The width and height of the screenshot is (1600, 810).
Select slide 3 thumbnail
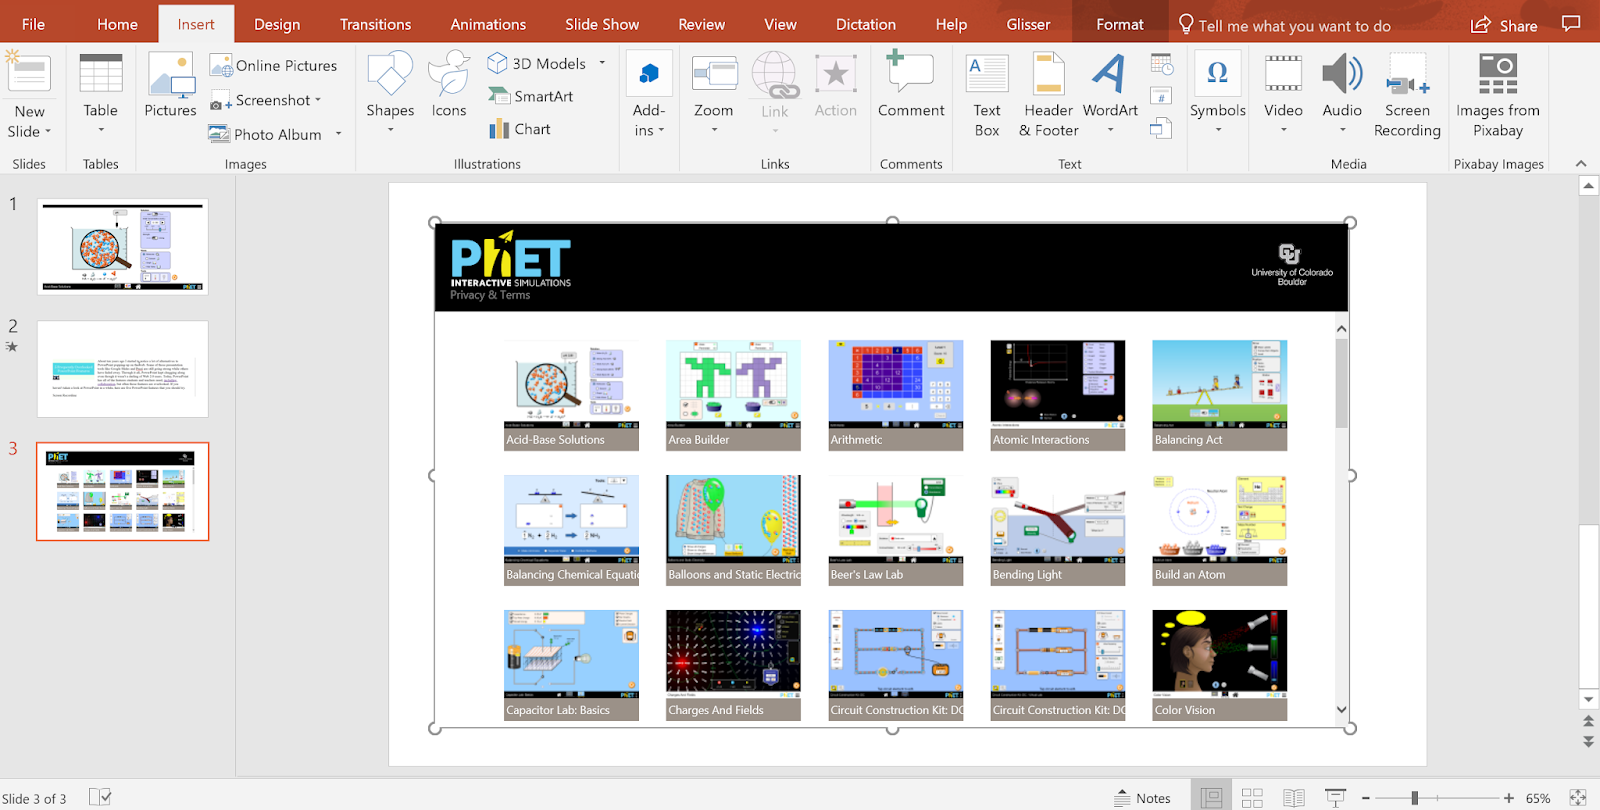[123, 491]
